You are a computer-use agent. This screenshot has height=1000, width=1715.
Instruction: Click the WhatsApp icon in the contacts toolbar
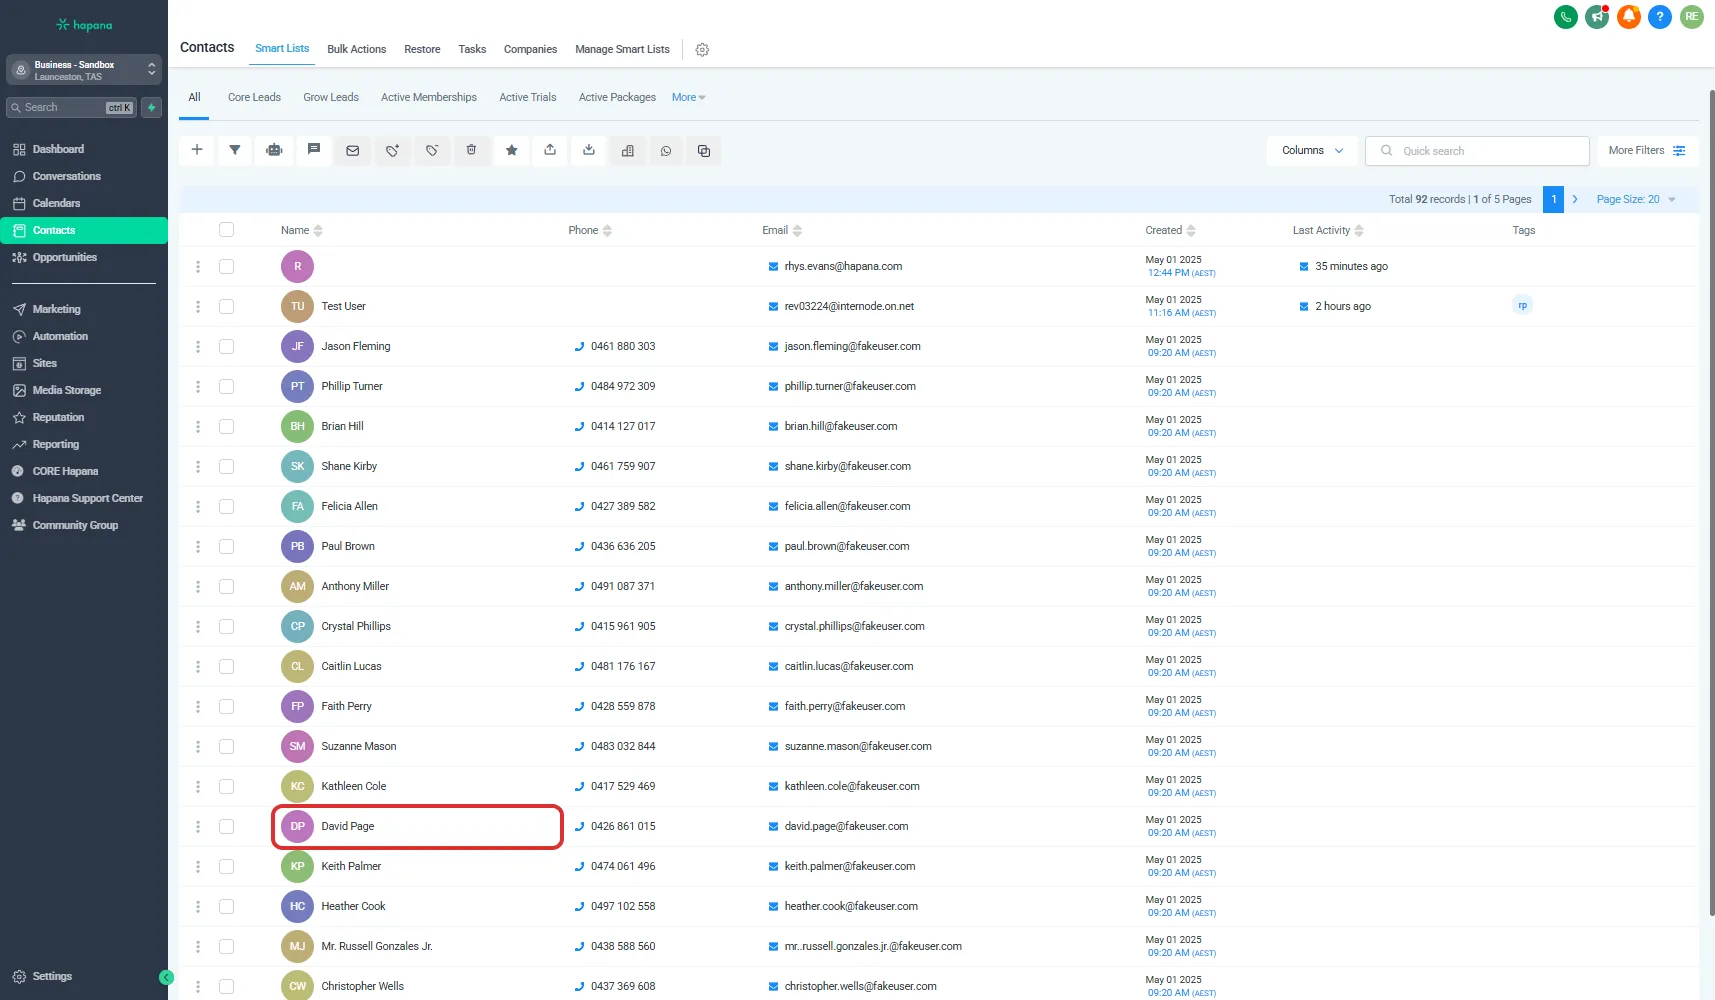pyautogui.click(x=666, y=151)
